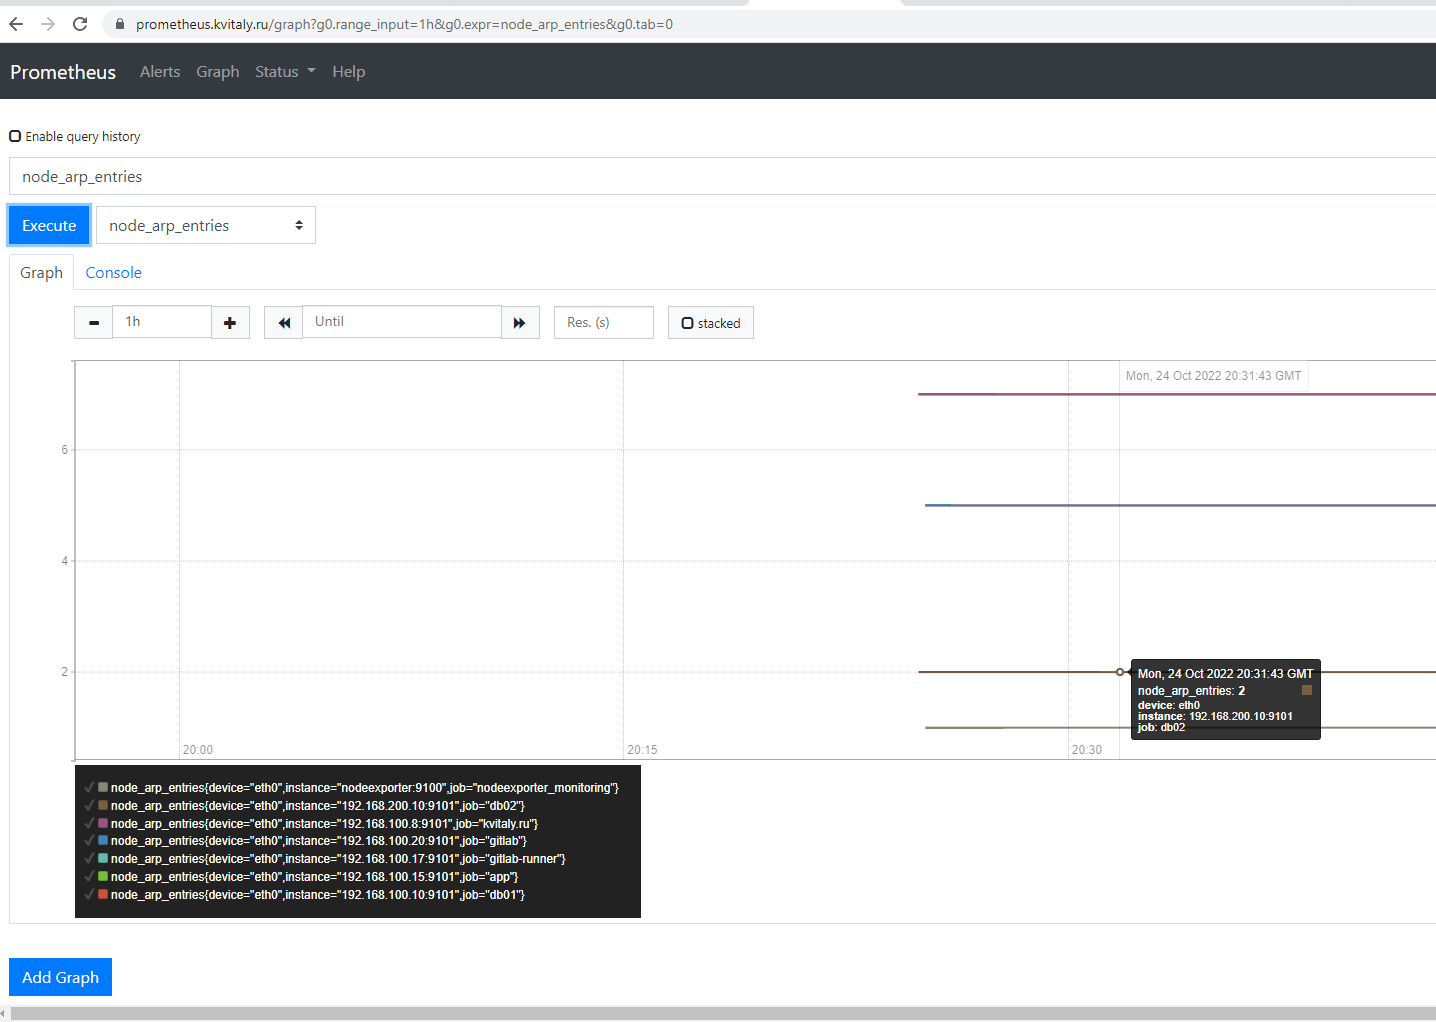Open the metric selection dropdown next to Execute
The image size is (1436, 1022).
[205, 225]
